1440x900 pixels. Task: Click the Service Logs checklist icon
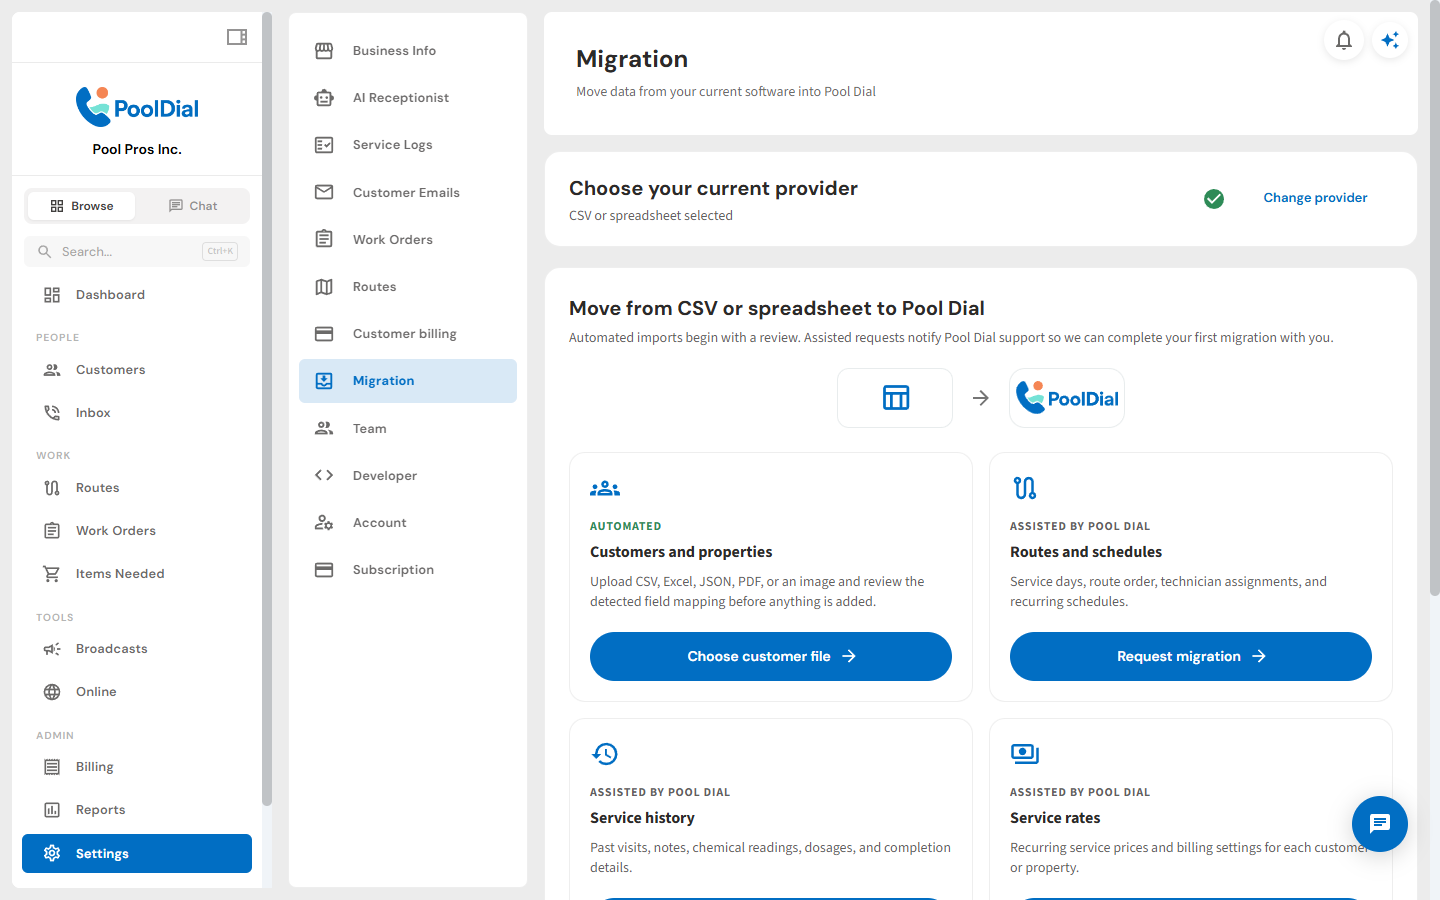(x=324, y=145)
